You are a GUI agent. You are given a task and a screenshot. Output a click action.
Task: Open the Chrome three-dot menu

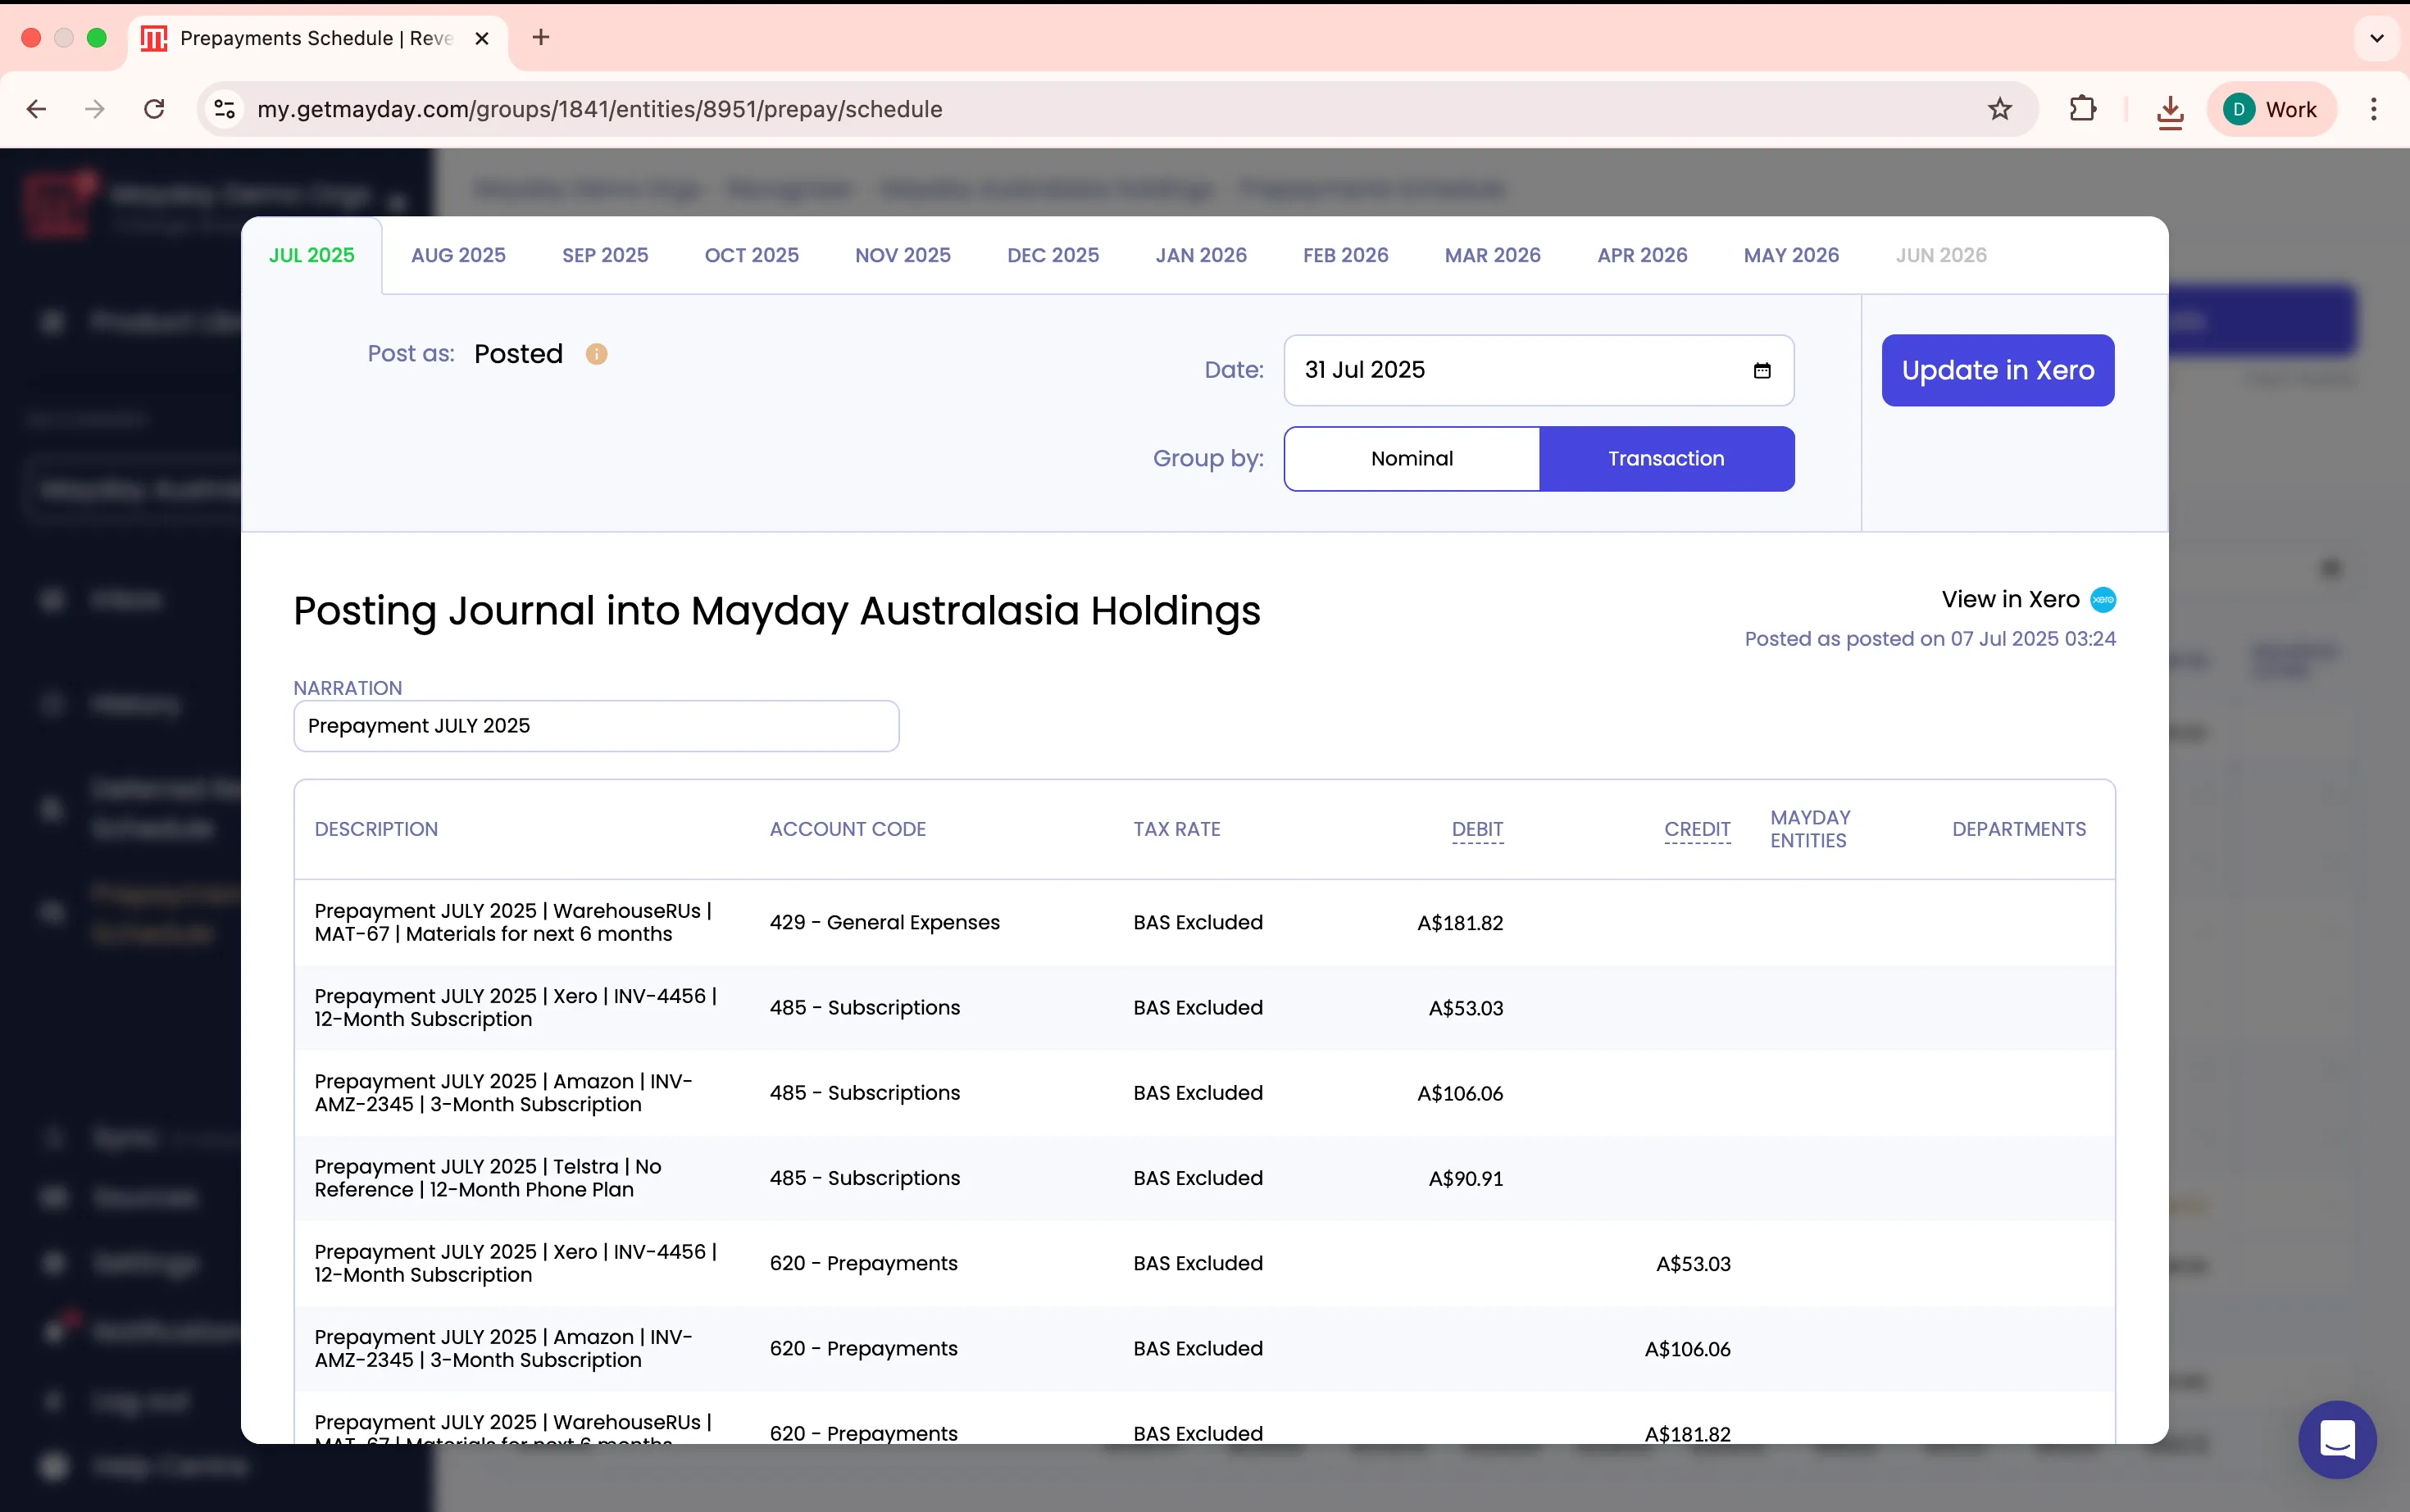coord(2373,109)
